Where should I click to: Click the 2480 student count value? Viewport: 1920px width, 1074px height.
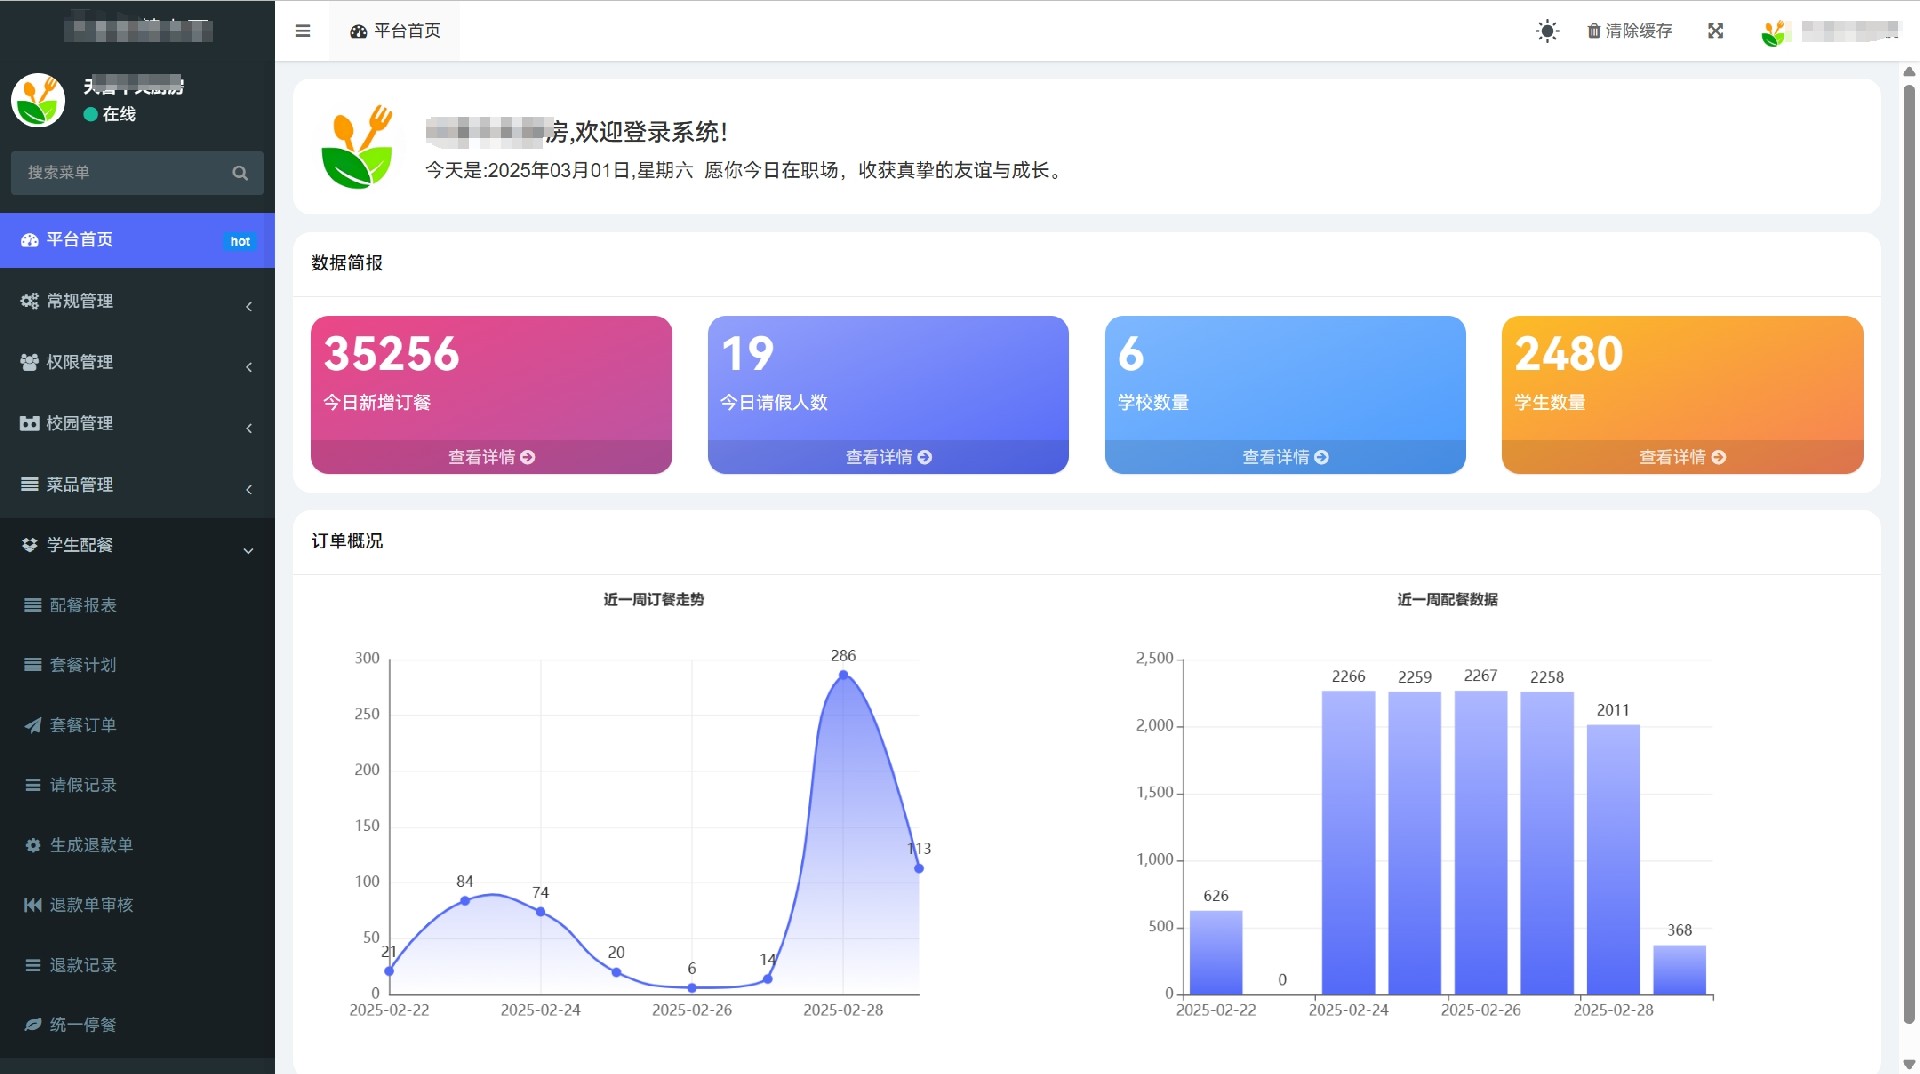1569,354
